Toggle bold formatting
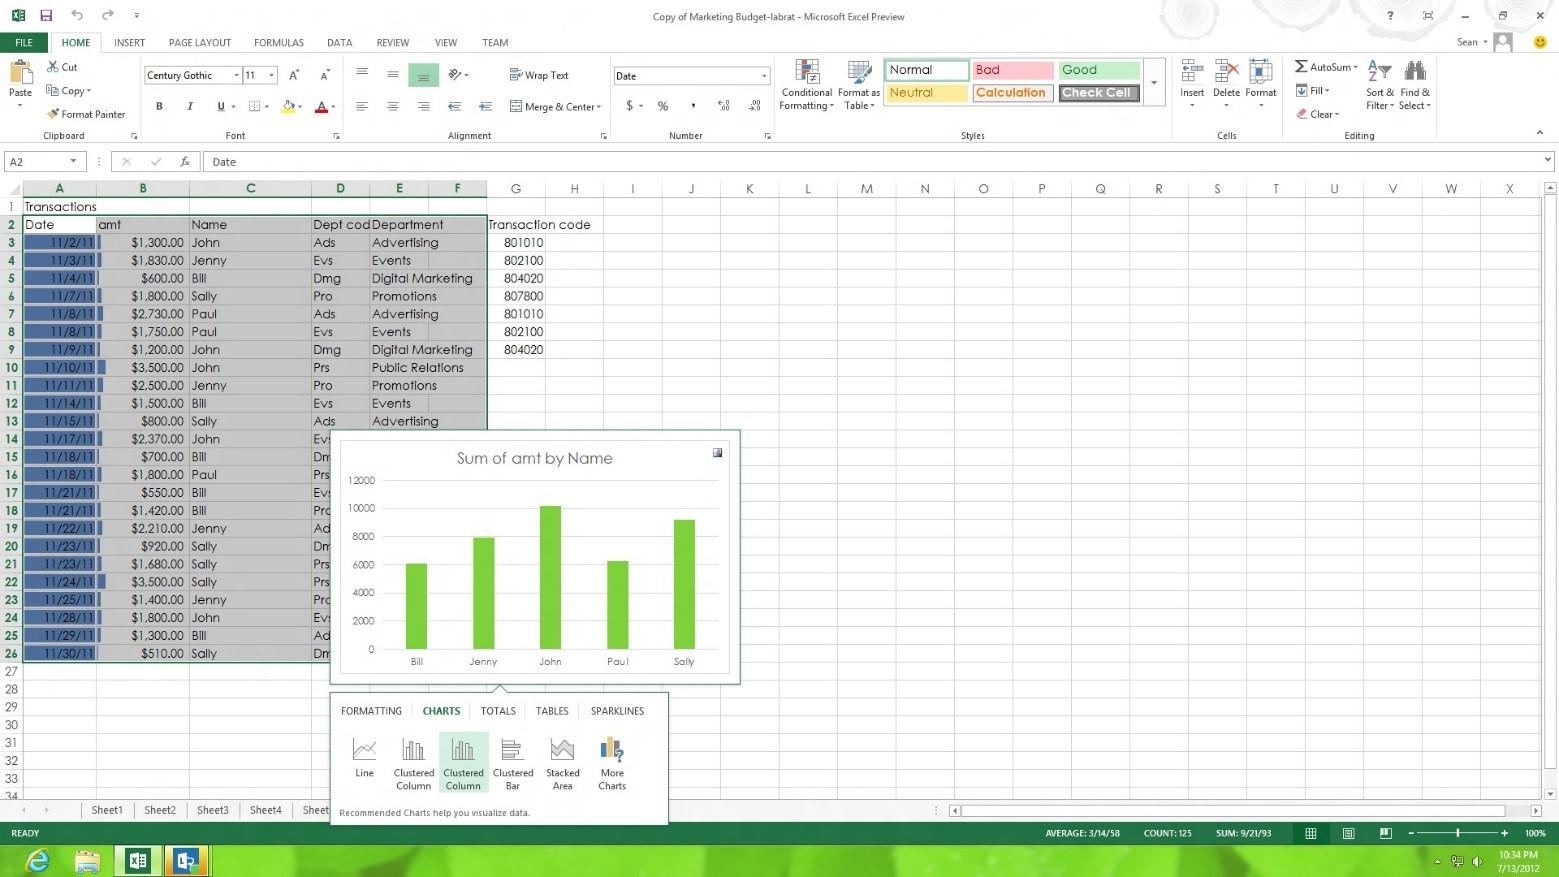The image size is (1559, 877). (x=158, y=106)
